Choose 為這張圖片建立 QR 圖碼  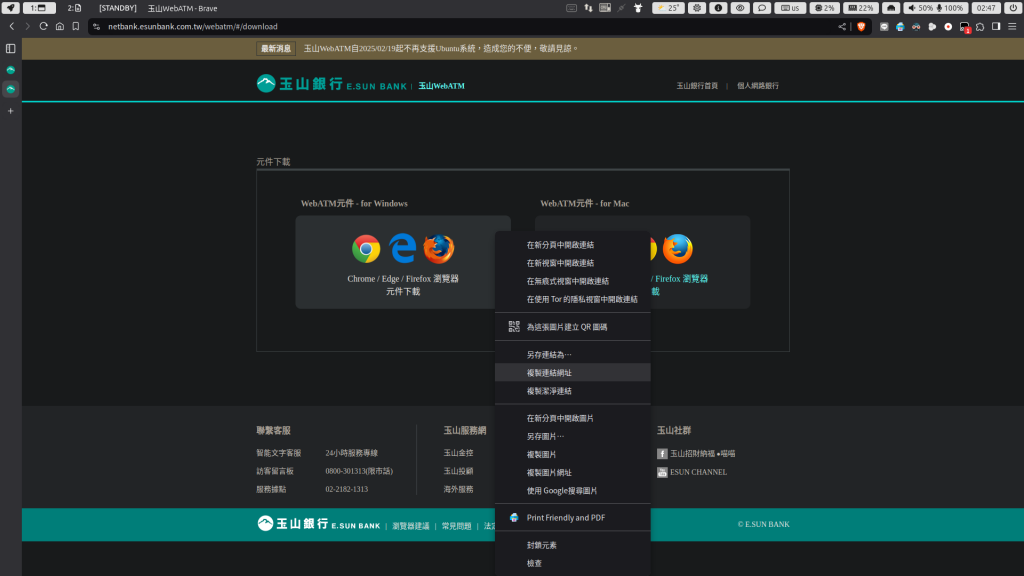[573, 327]
